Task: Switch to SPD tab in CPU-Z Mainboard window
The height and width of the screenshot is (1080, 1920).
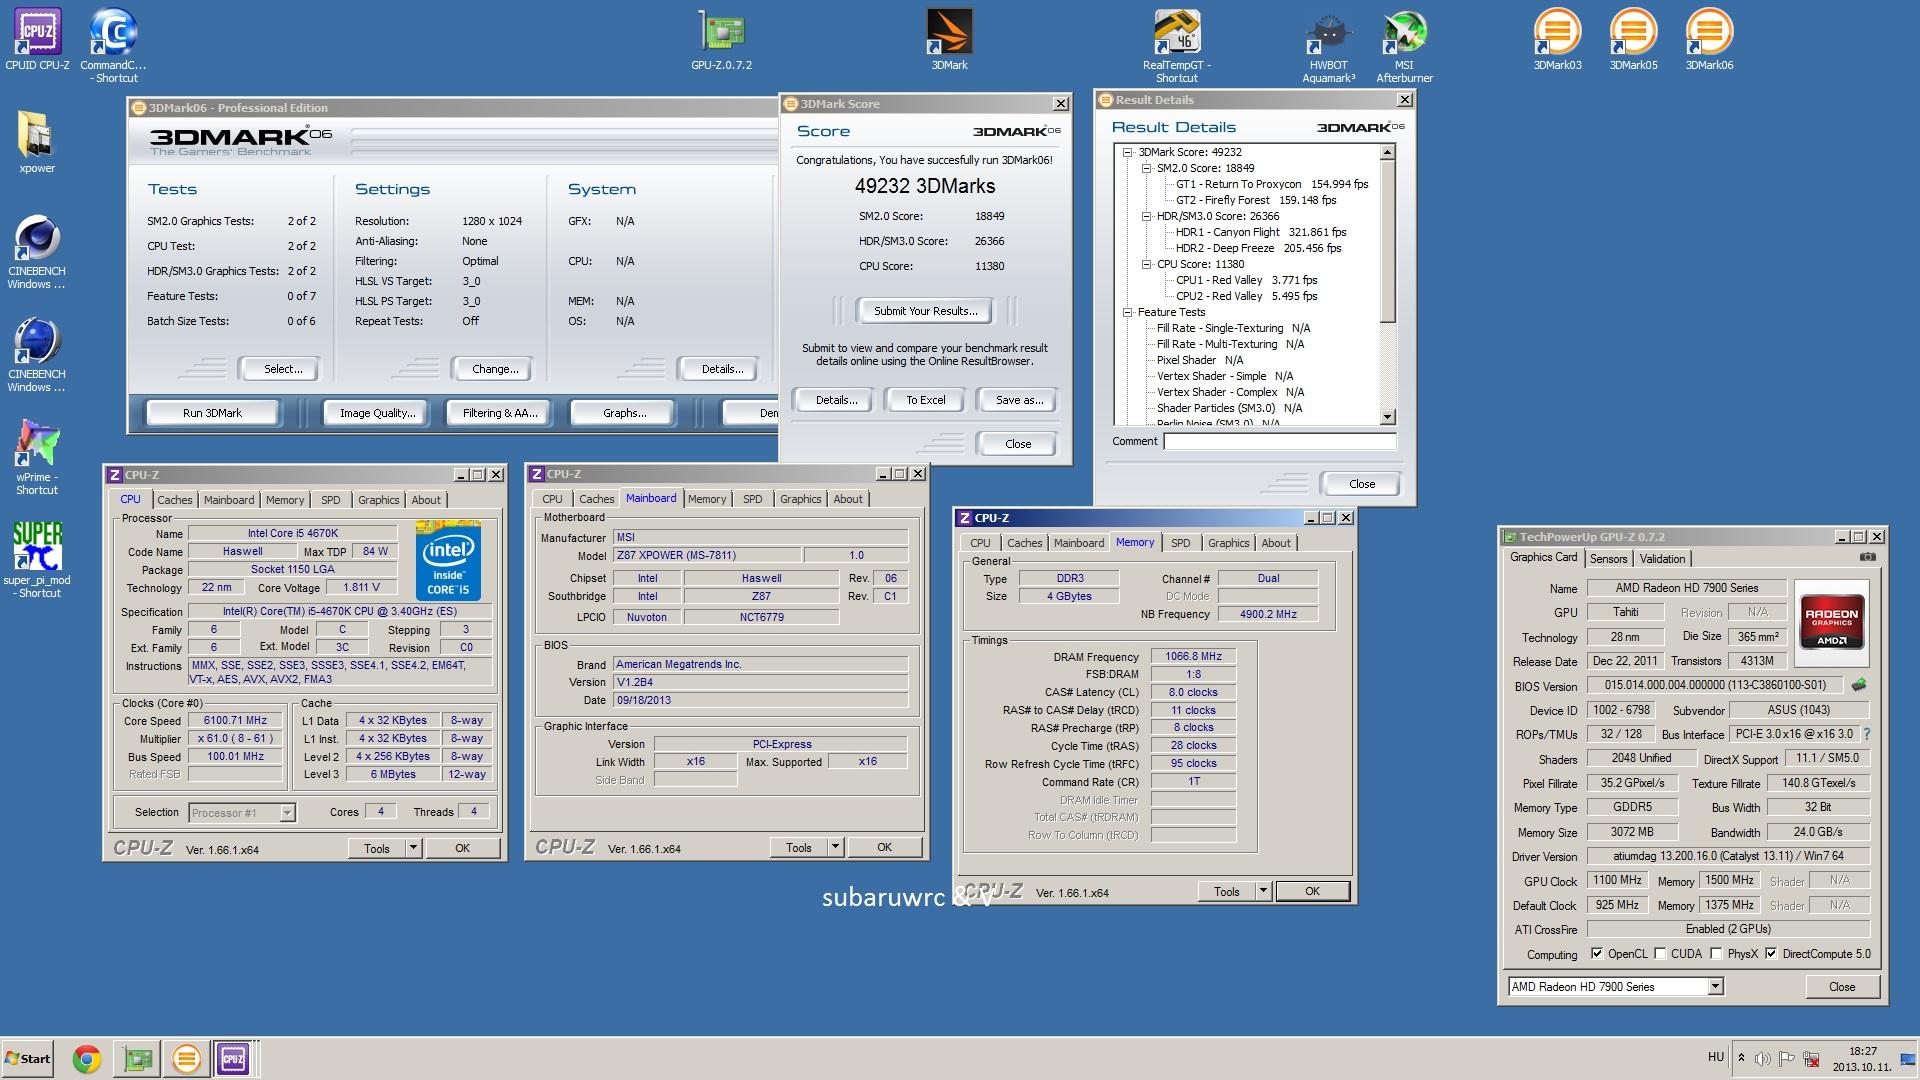Action: (753, 499)
